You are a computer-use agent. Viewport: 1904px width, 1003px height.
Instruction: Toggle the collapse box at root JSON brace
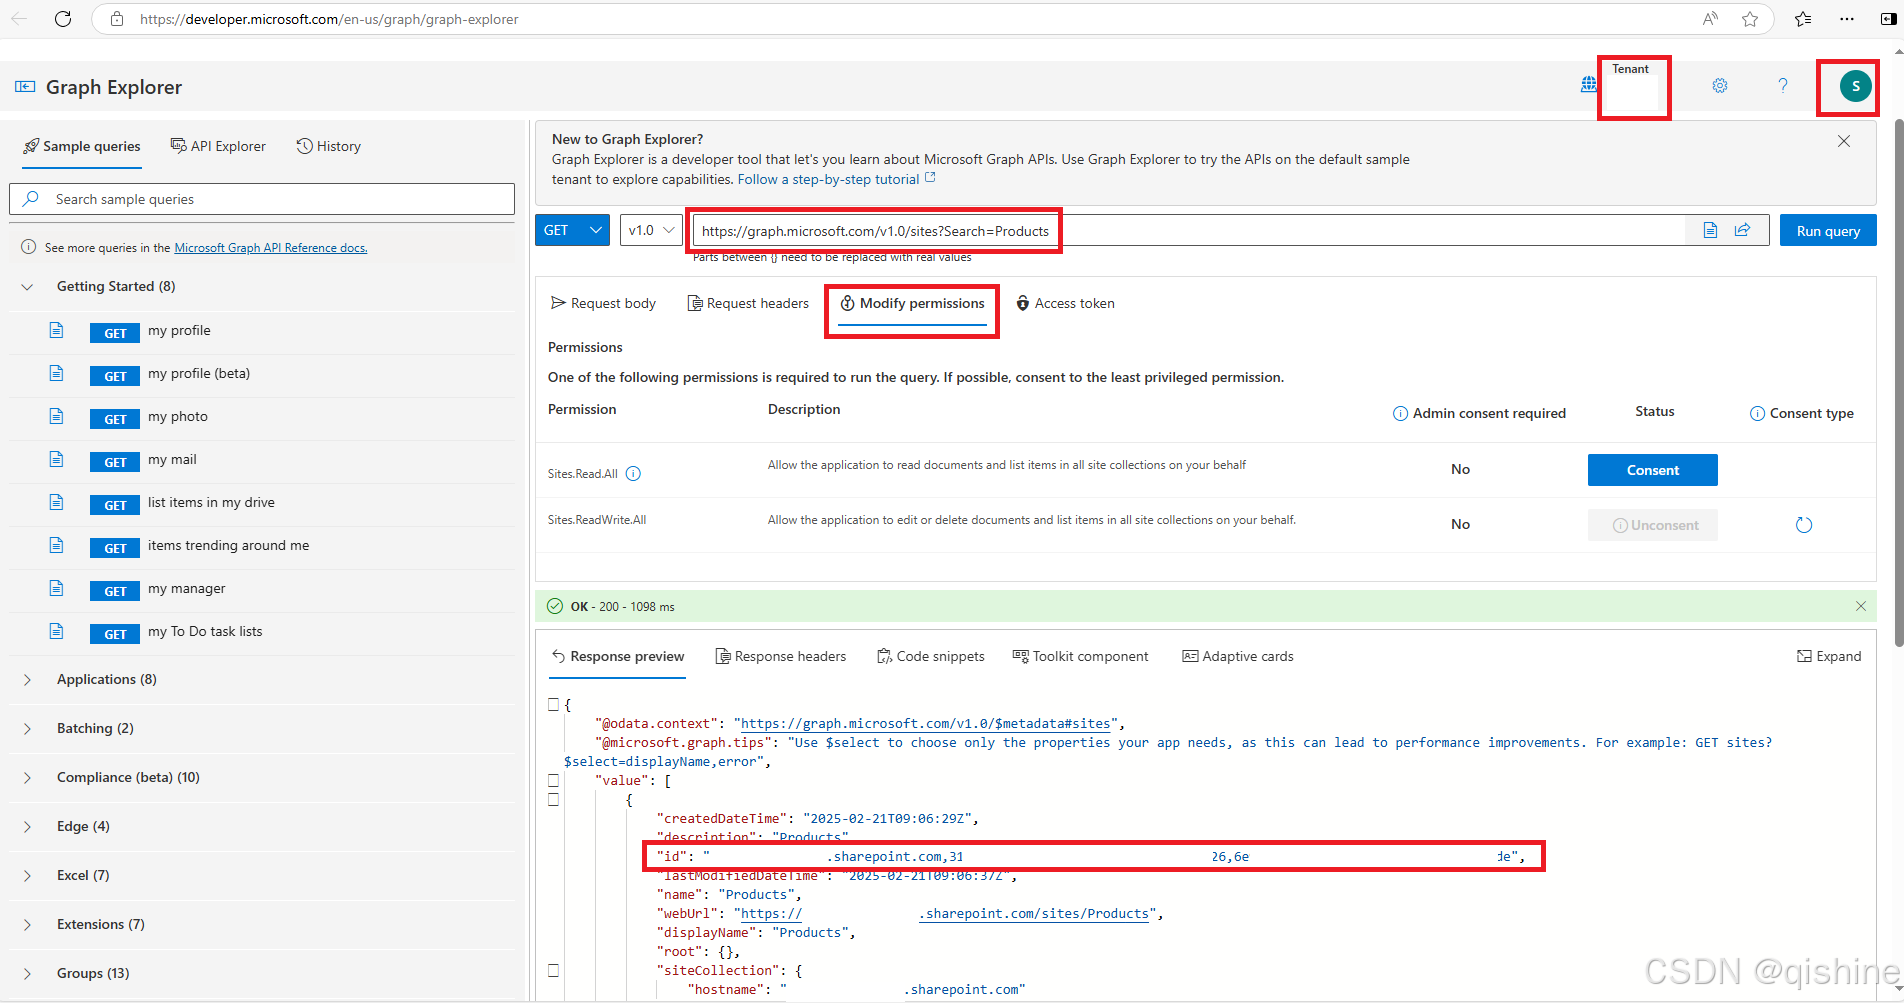click(x=553, y=704)
